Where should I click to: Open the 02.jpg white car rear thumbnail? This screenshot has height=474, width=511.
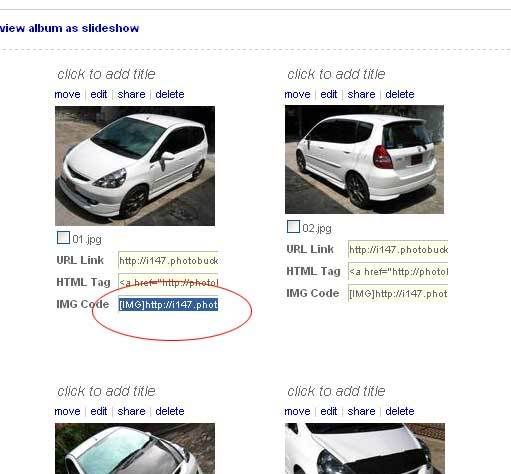click(x=364, y=159)
